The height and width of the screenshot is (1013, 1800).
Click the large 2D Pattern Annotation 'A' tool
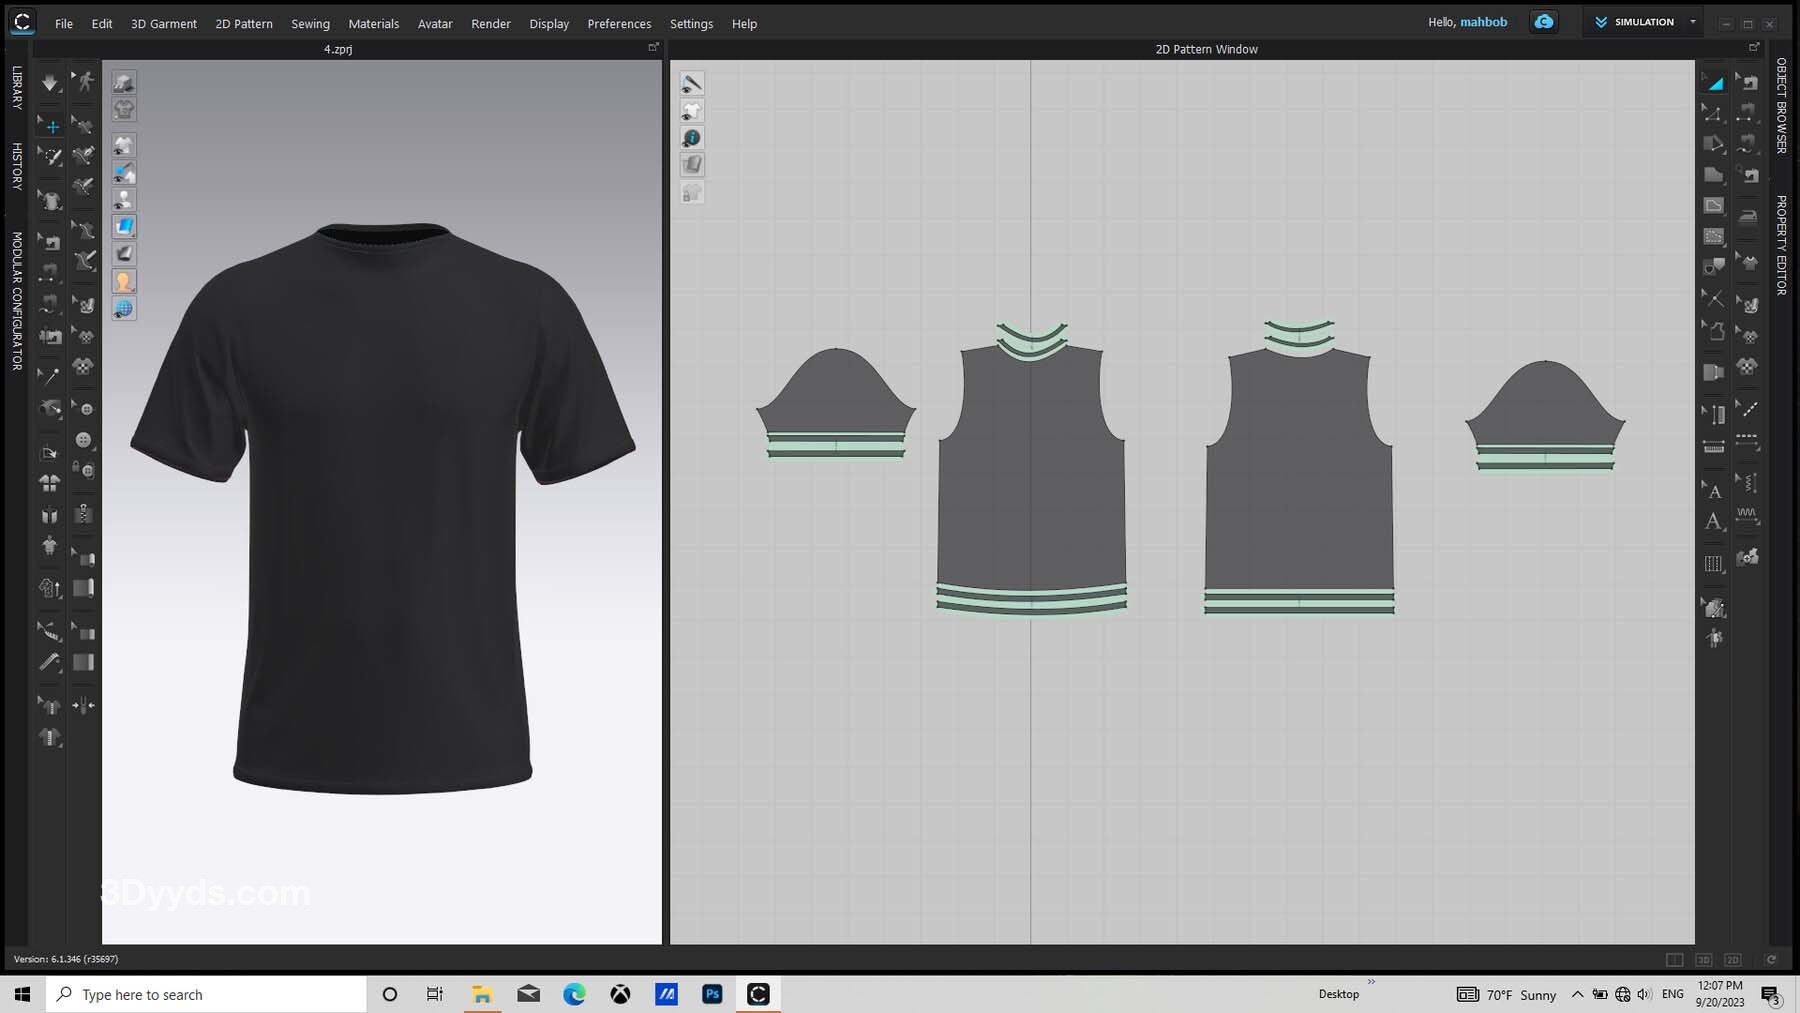tap(1714, 522)
